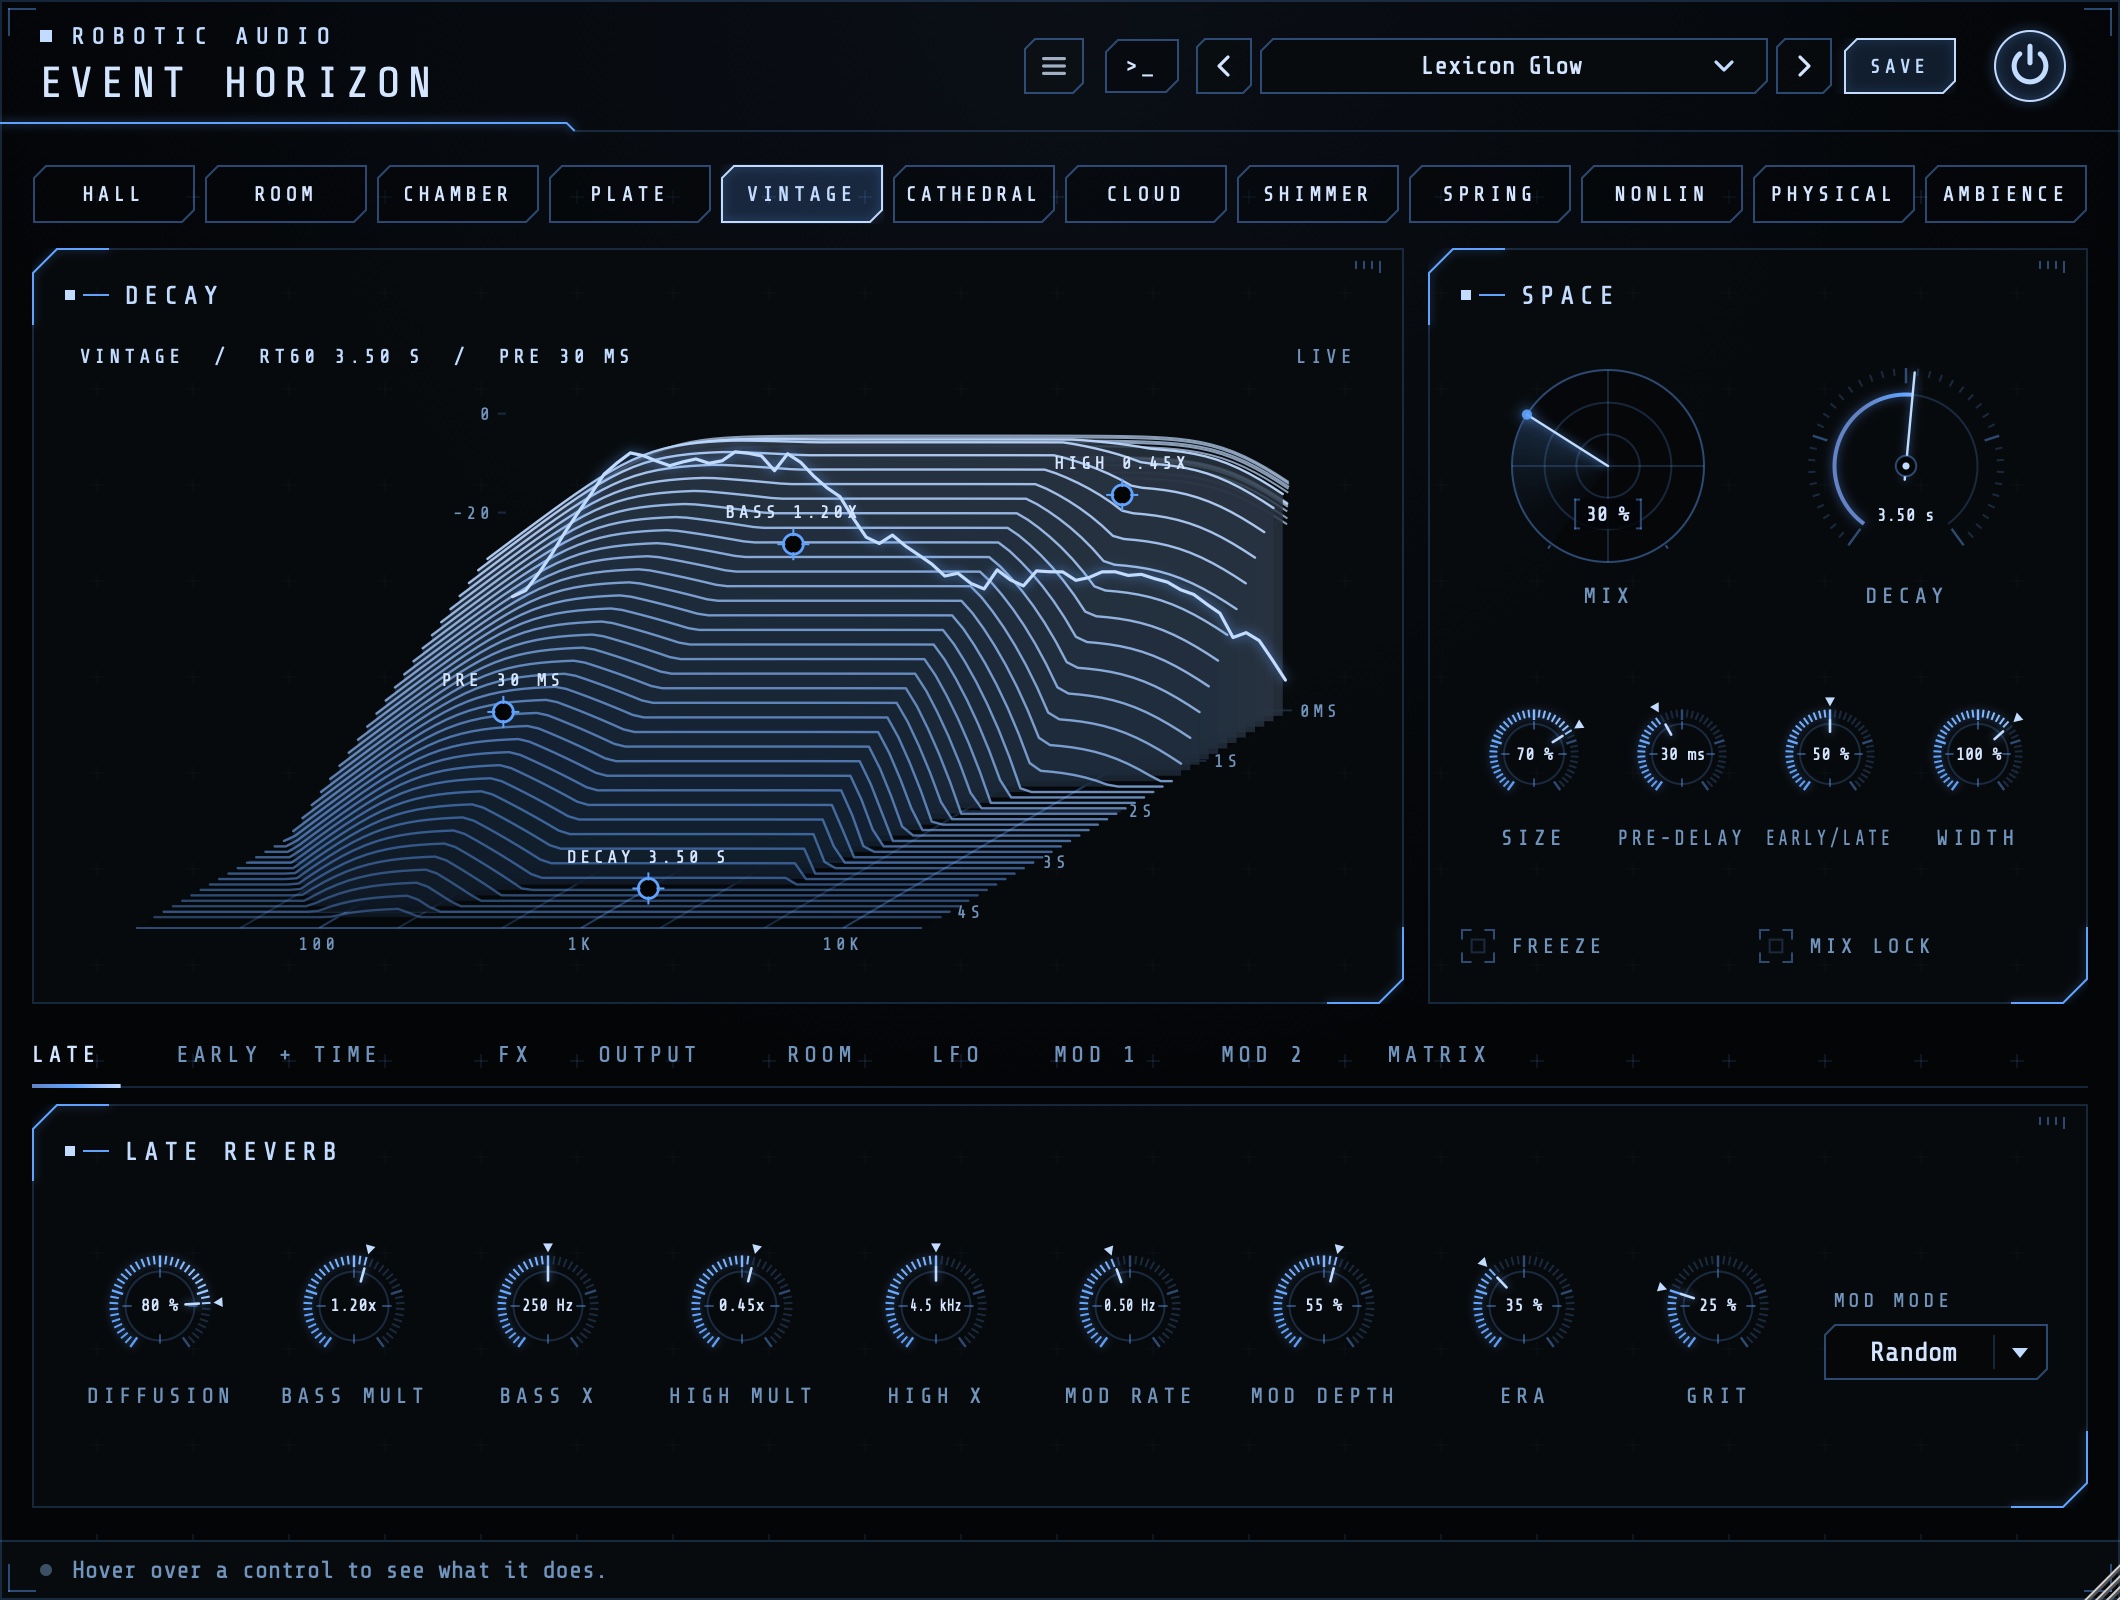Click the MIX 30 % radar knob
The height and width of the screenshot is (1600, 2120).
coord(1607,466)
